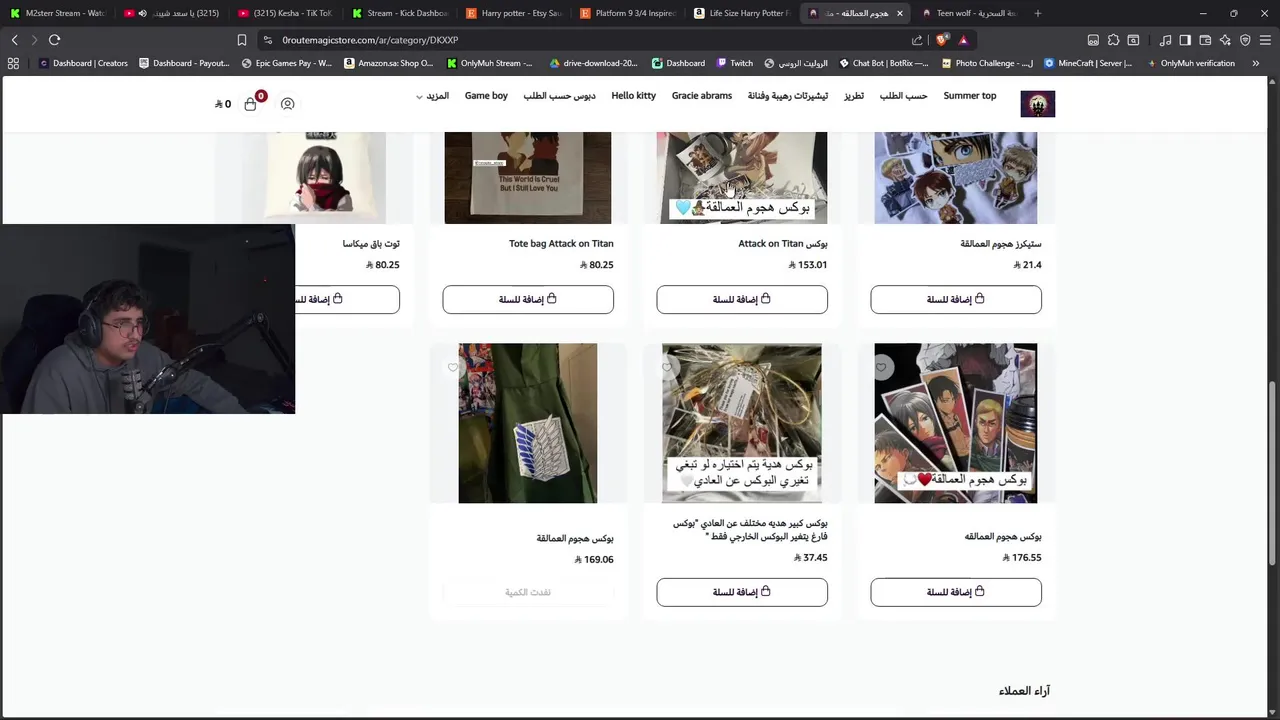Image resolution: width=1280 pixels, height=720 pixels.
Task: Switch to the Kesha TiK ToK YouTube tab
Action: 285,13
